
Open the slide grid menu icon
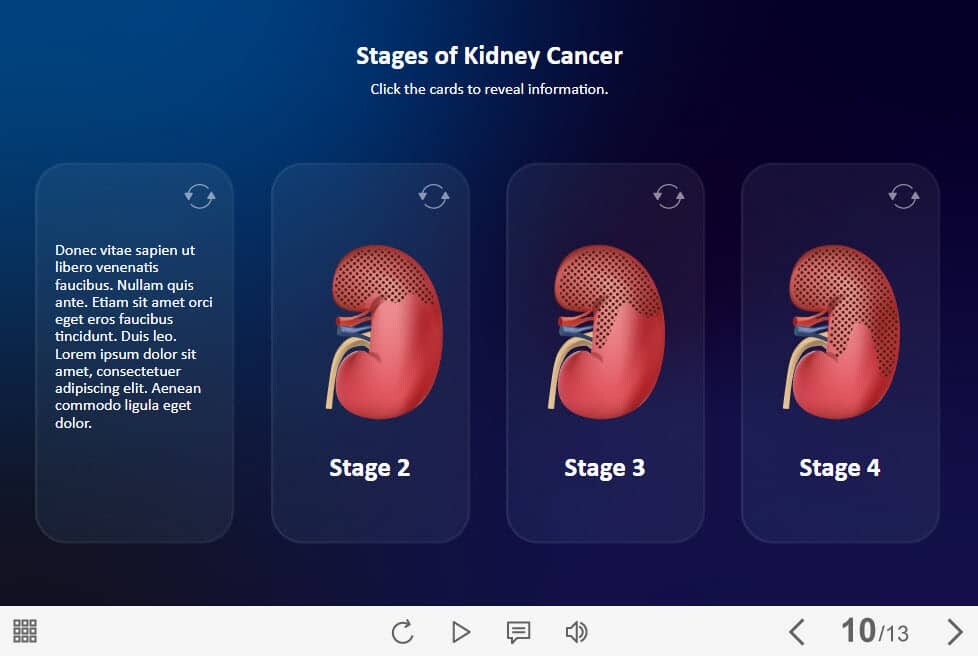pyautogui.click(x=25, y=631)
